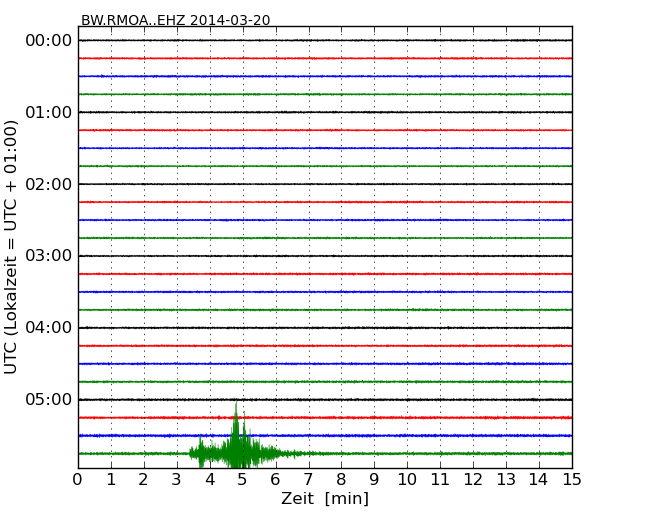This screenshot has width=650, height=520.
Task: Click the 'Zeit [min]' x-axis label
Action: pyautogui.click(x=324, y=499)
